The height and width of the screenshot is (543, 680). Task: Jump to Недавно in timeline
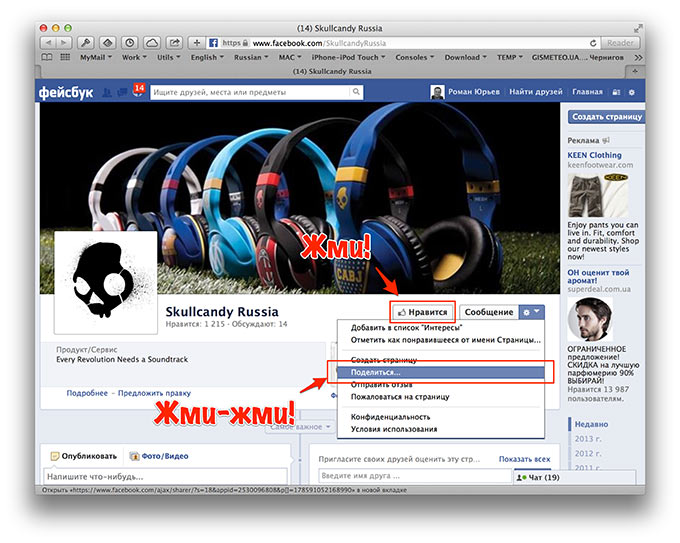(591, 424)
